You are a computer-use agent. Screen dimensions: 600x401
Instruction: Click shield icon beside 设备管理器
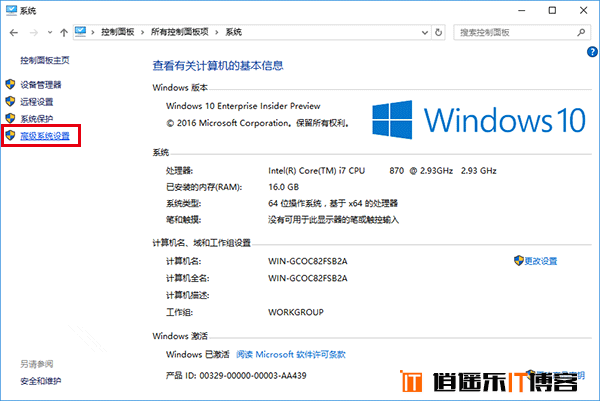pyautogui.click(x=10, y=84)
